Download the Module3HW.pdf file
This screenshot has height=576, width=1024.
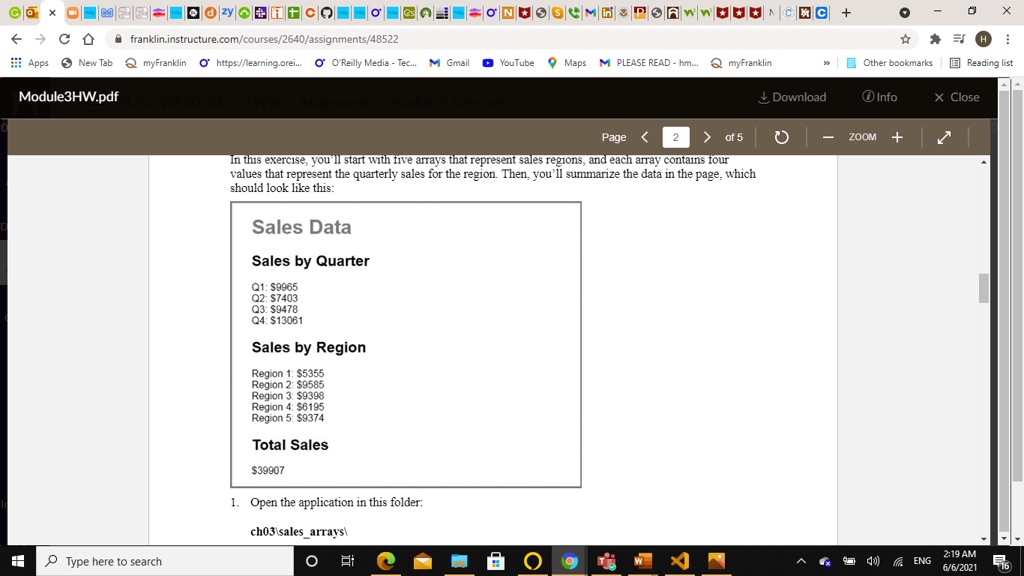tap(791, 97)
